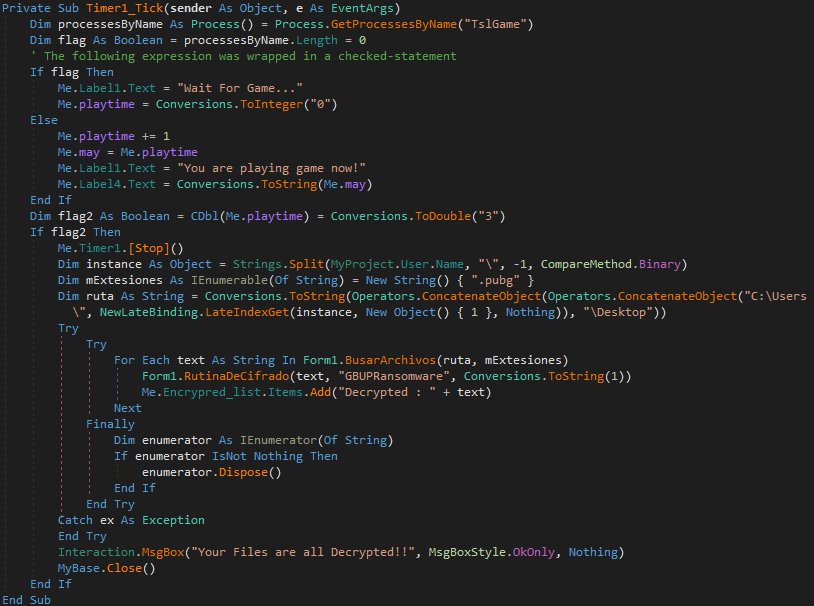Screen dimensions: 814x606
Task: Click the BusarArchivos method call
Action: point(390,360)
